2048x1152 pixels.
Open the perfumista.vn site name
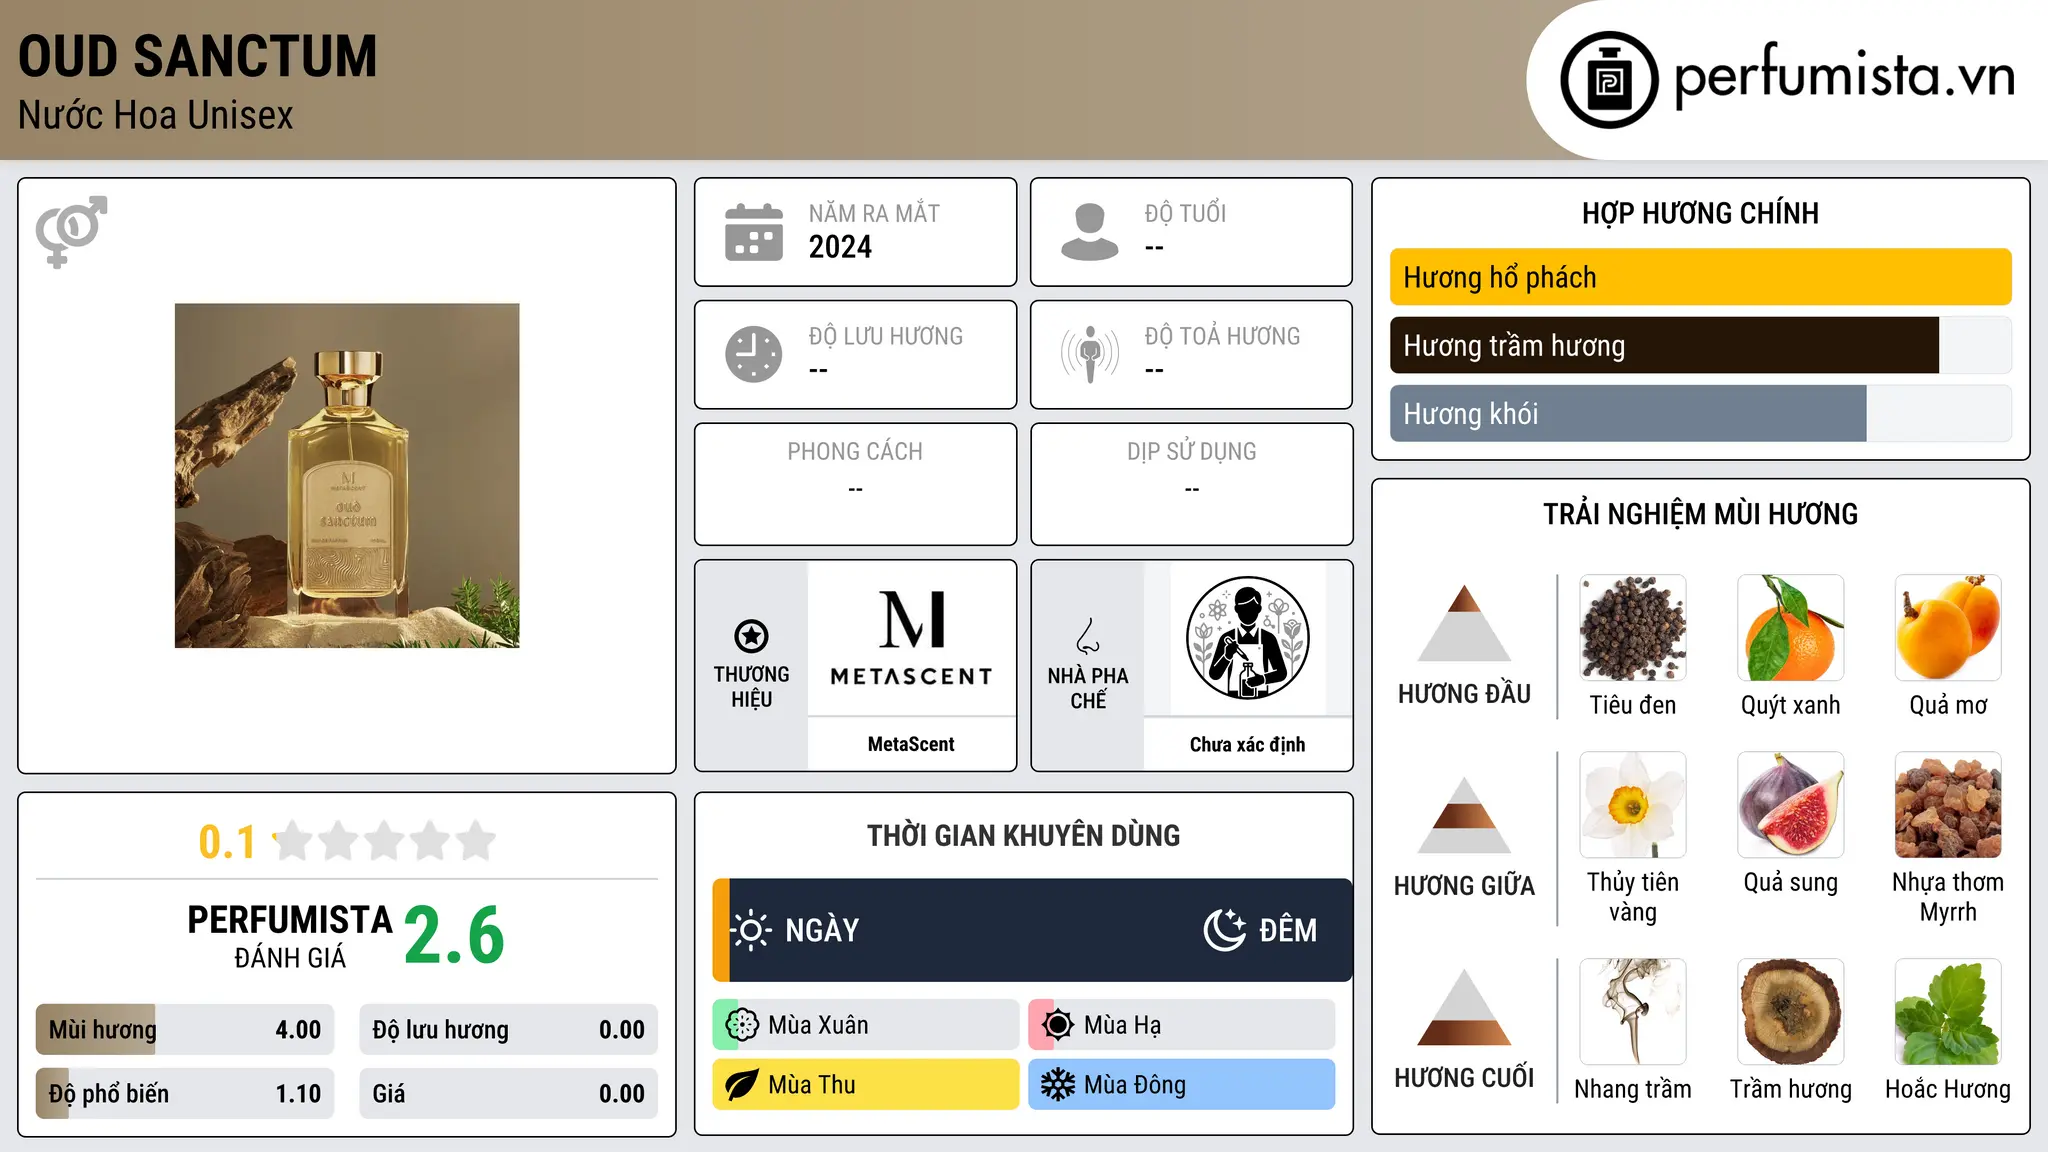[x=1844, y=76]
